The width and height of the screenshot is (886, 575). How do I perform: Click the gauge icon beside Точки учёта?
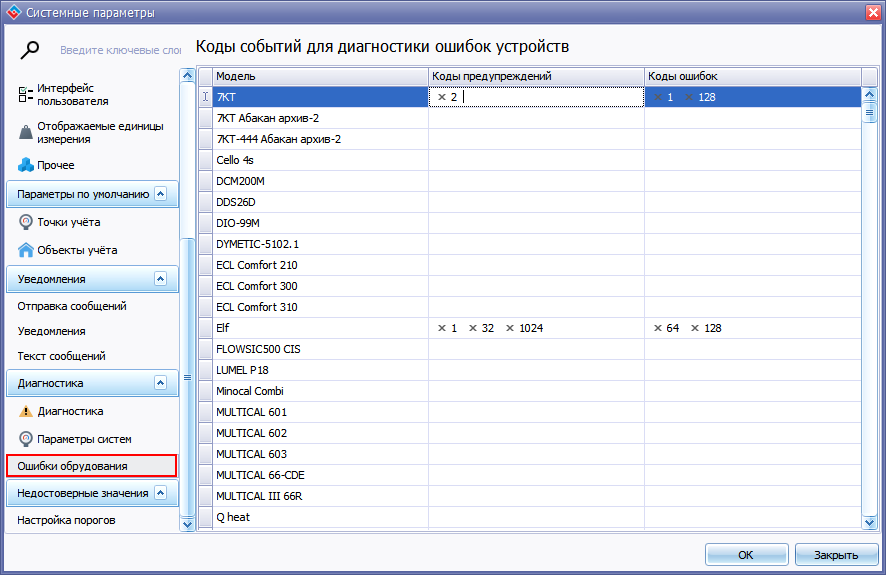coord(25,222)
